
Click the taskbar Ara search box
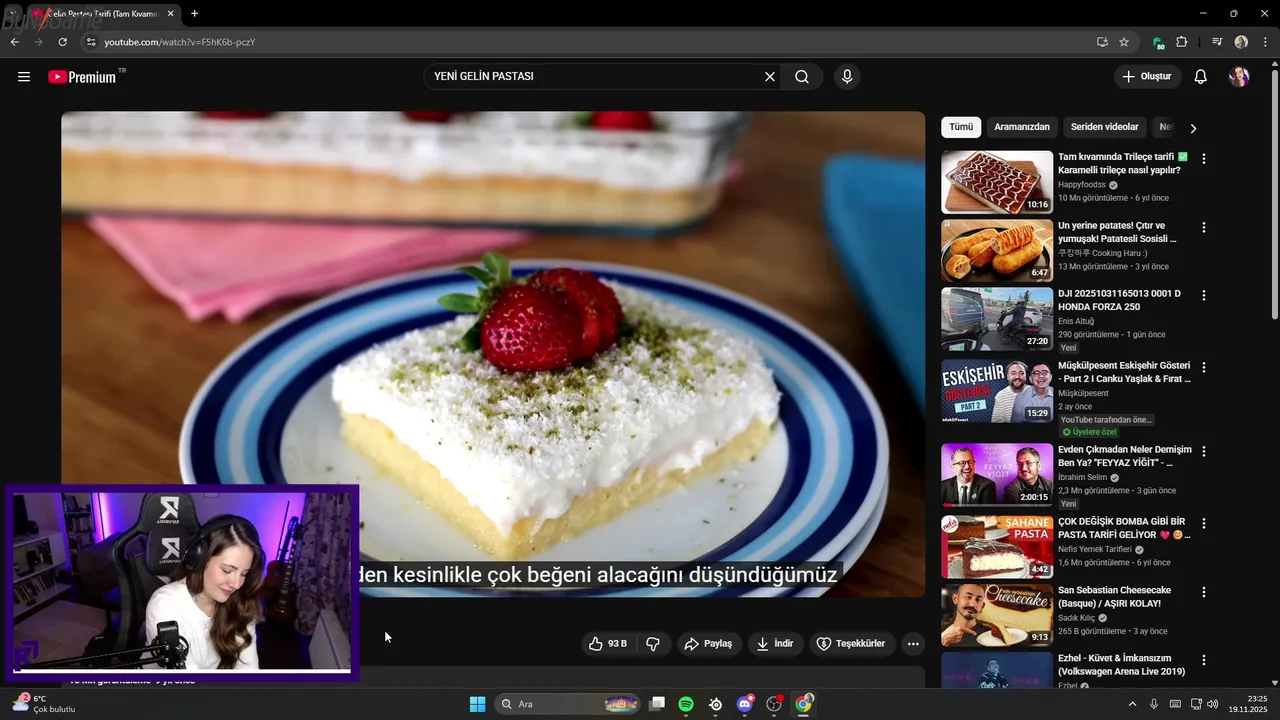568,704
